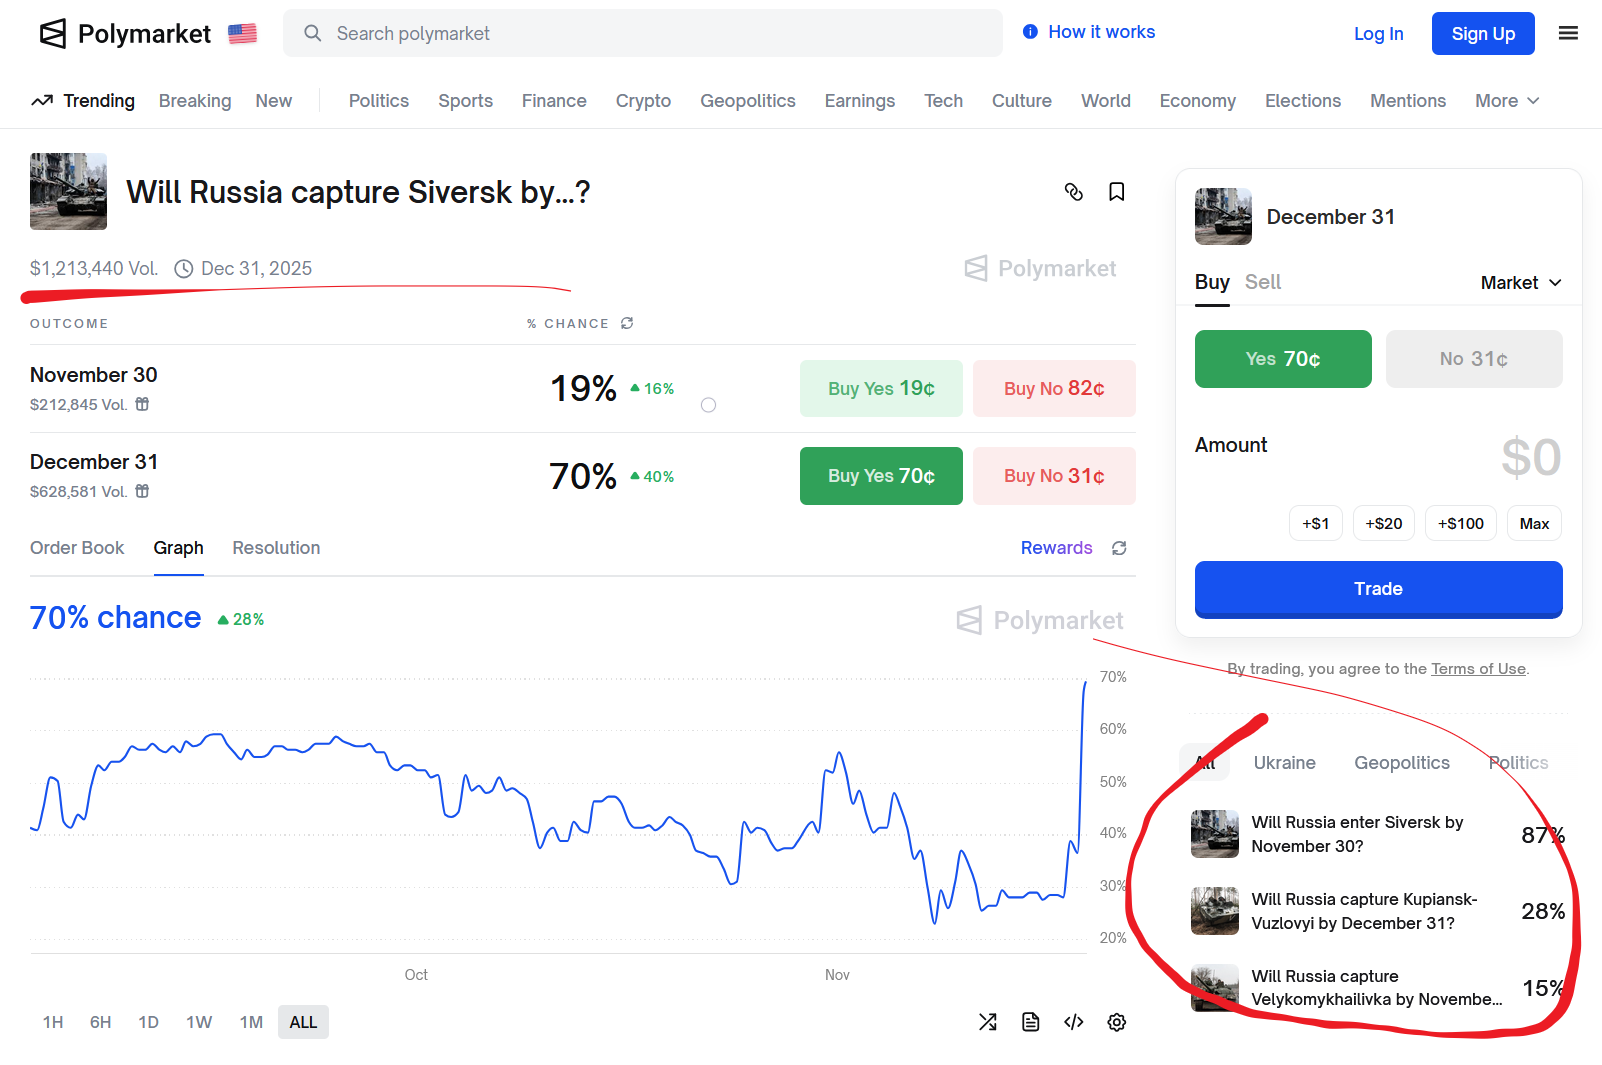
Task: Open the Terms of Use link
Action: click(1478, 669)
